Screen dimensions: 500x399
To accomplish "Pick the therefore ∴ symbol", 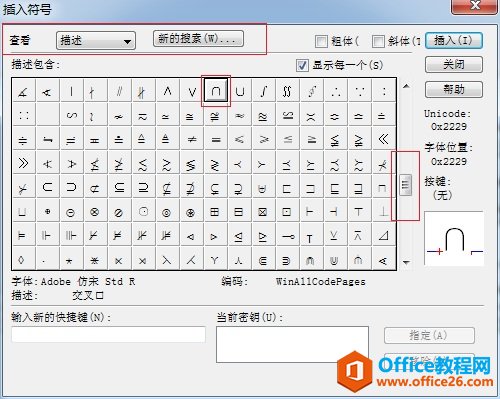I will pyautogui.click(x=336, y=90).
